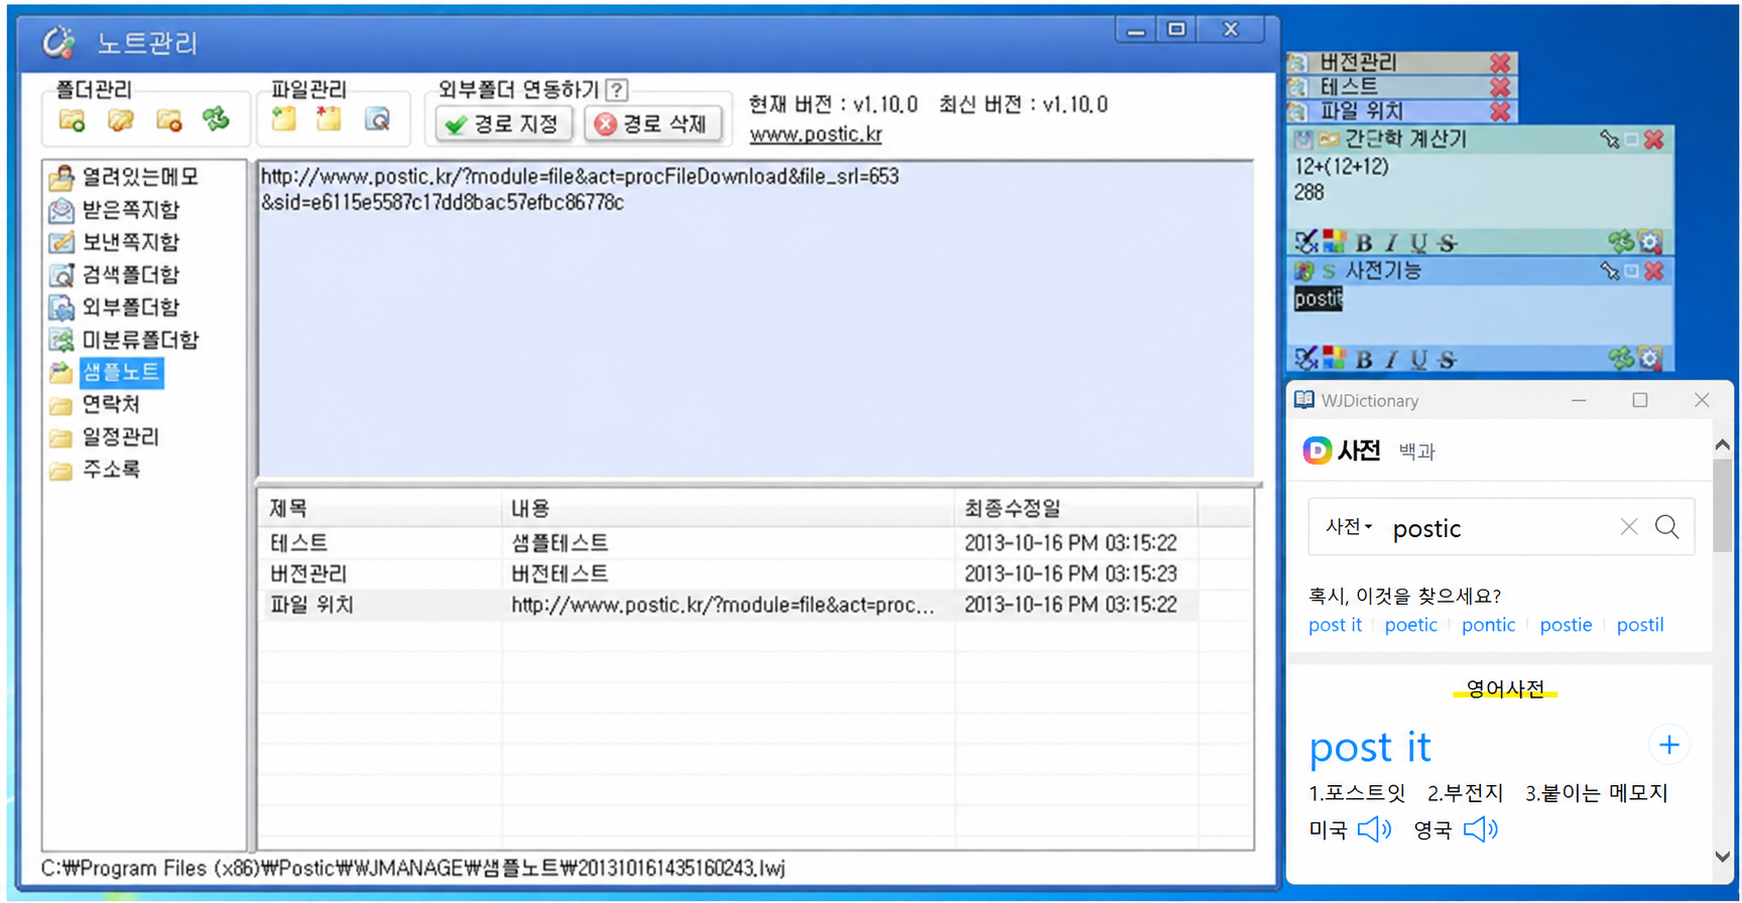Select the 사전 tab in WJDictionary
The image size is (1742, 903).
click(1359, 451)
